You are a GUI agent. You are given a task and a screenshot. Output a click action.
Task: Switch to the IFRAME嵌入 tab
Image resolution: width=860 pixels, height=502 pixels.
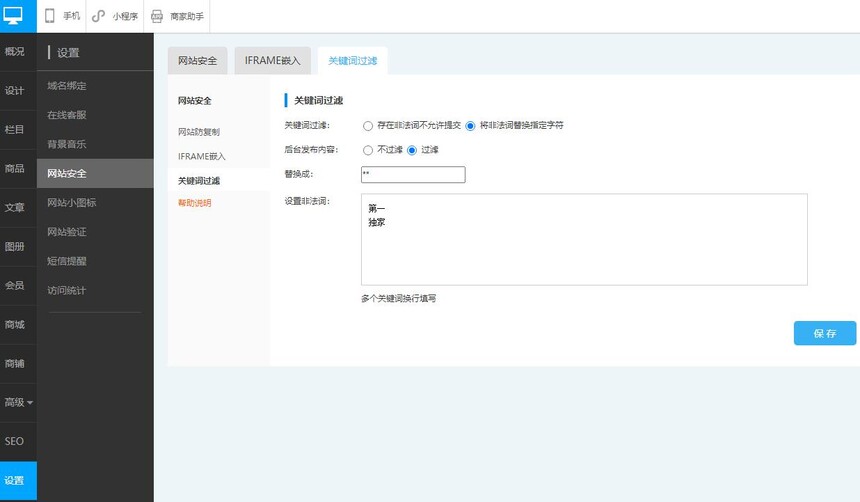272,61
